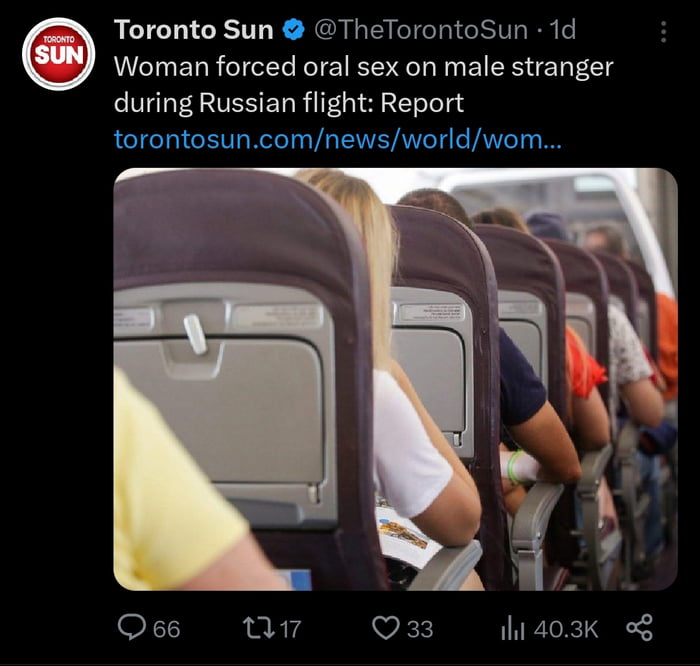The image size is (700, 666).
Task: Click the retweet count 17
Action: (290, 629)
